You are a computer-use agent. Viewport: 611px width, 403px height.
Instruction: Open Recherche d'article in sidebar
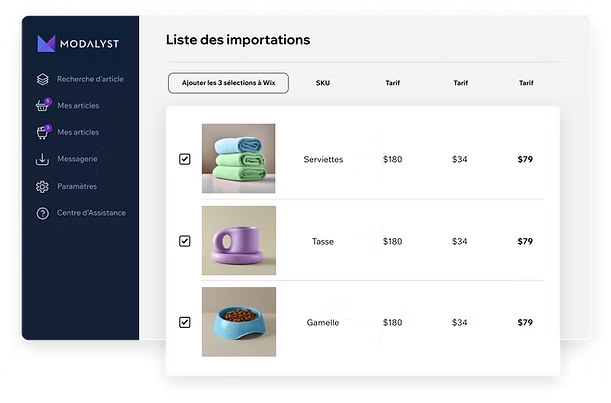[90, 79]
